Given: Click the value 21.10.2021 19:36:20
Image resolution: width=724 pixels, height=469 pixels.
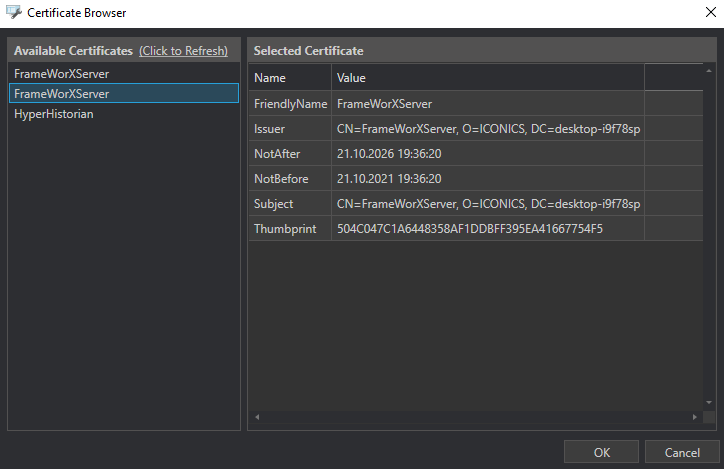Looking at the screenshot, I should click(x=389, y=179).
